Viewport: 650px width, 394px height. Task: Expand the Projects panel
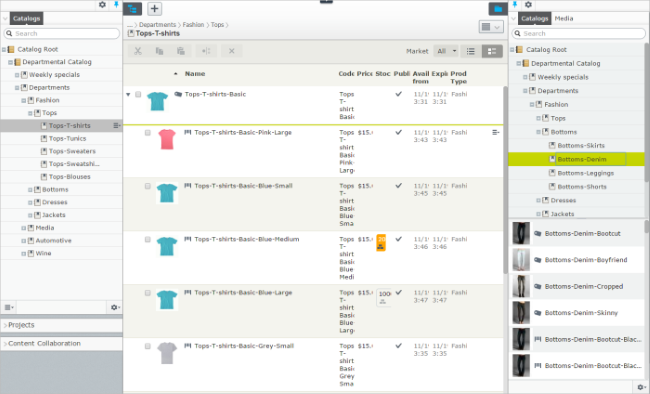pyautogui.click(x=62, y=325)
